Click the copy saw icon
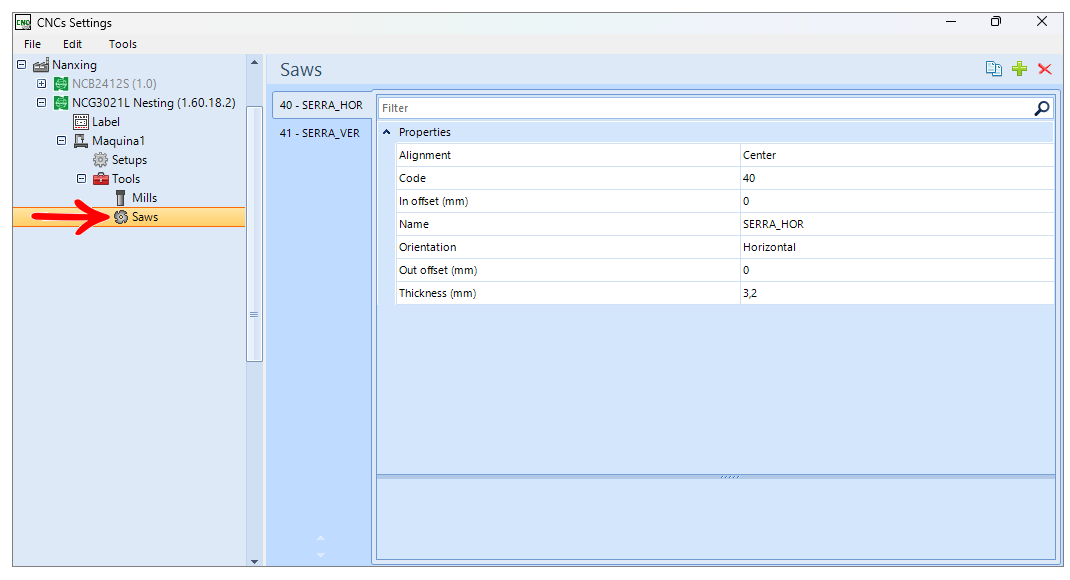 point(994,69)
